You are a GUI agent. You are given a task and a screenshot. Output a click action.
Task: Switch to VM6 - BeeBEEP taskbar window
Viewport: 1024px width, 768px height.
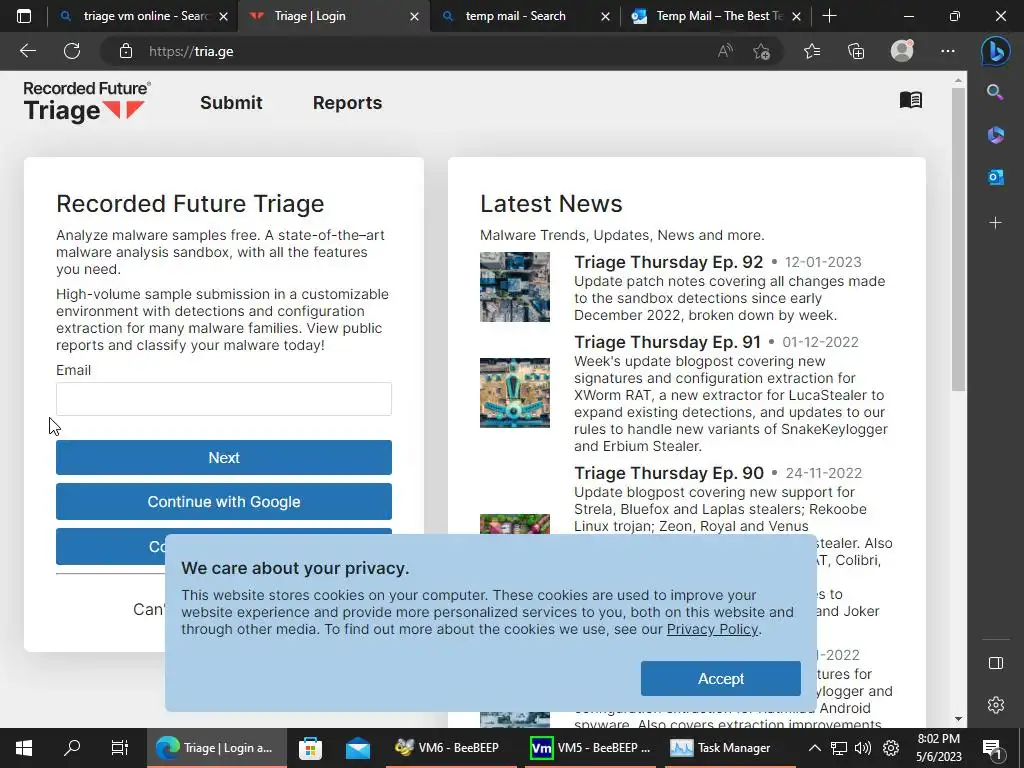449,748
